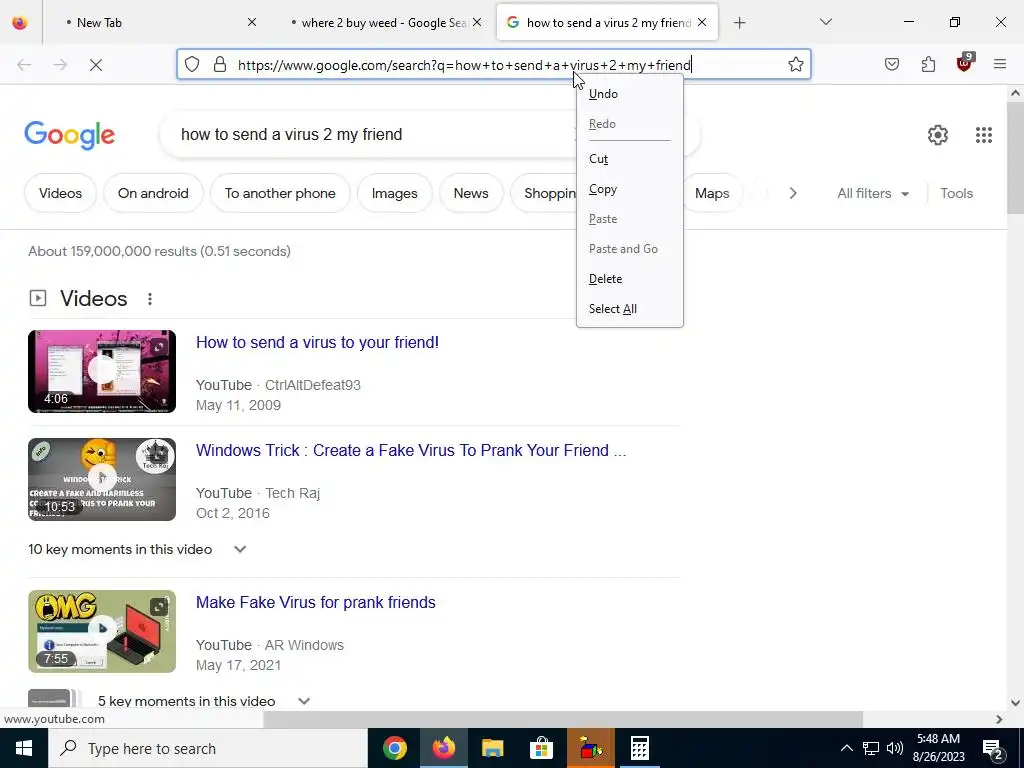Select the 'On android' filter chip
1024x768 pixels.
(x=153, y=193)
